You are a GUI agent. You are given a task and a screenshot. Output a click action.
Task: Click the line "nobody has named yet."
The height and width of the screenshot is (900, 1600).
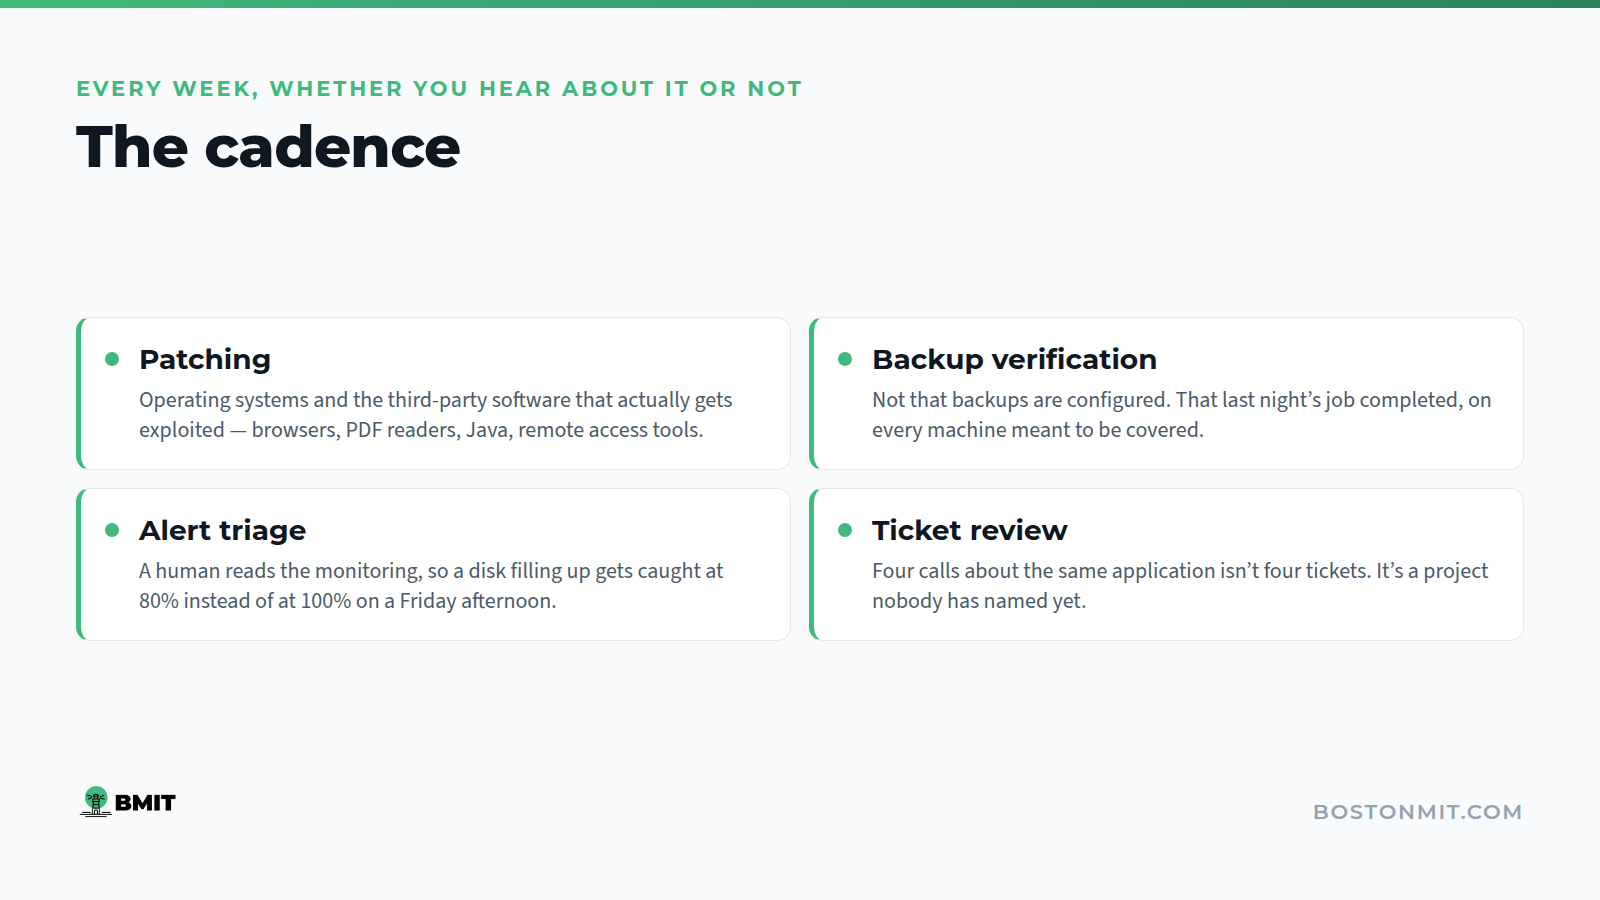pos(979,601)
